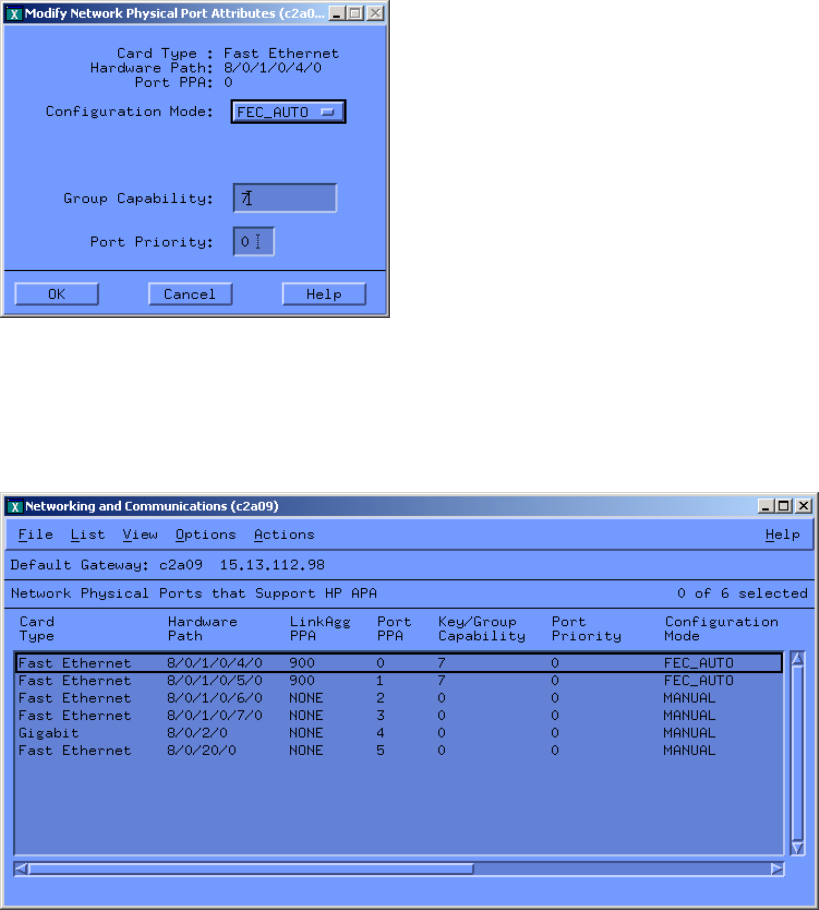Click the vertical scrollbar down arrow
The image size is (819, 910).
pyautogui.click(x=798, y=848)
